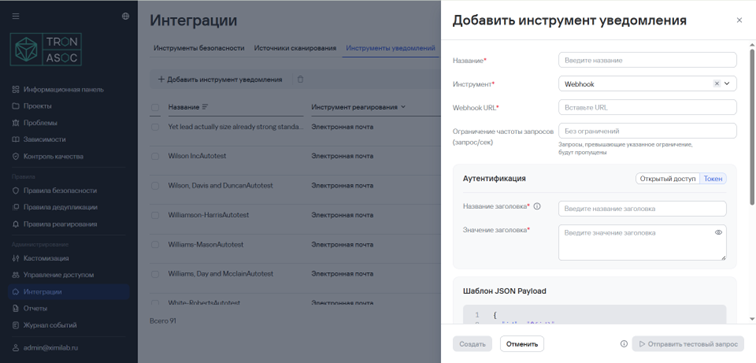Switch to Инструменты уведомлений tab
The height and width of the screenshot is (363, 756).
coord(391,48)
